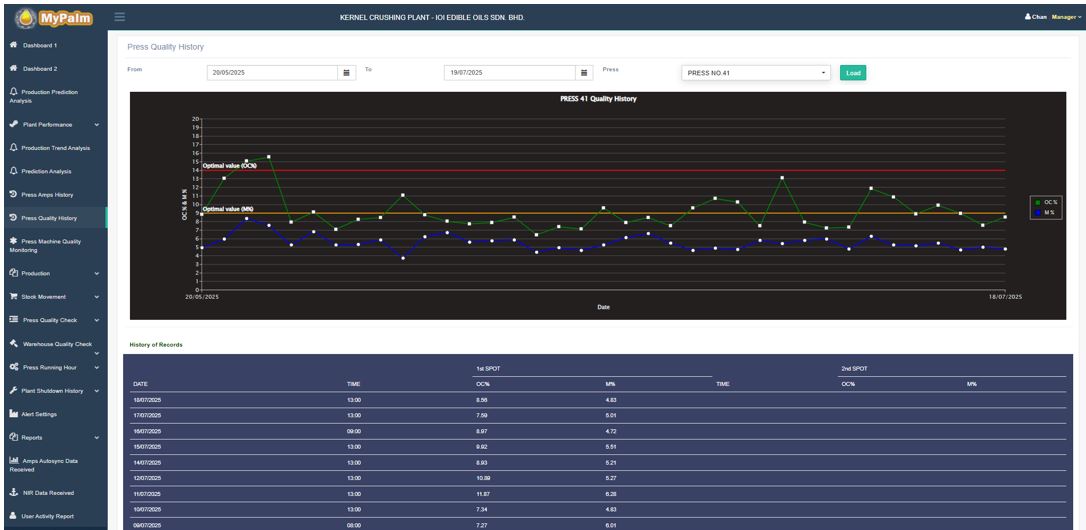Screen dimensions: 1086x530
Task: Open Production Trend Analysis menu item
Action: click(55, 148)
